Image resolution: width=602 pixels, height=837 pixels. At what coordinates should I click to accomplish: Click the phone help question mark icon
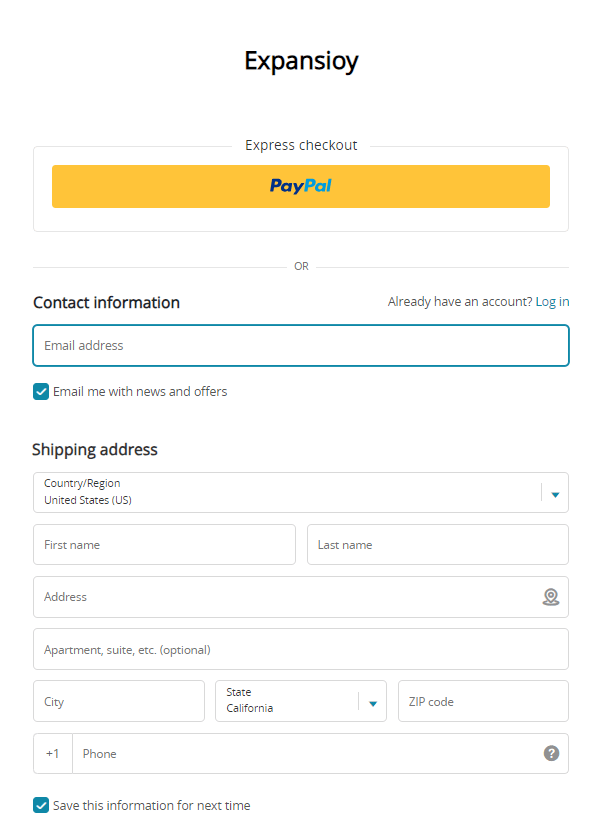[551, 753]
